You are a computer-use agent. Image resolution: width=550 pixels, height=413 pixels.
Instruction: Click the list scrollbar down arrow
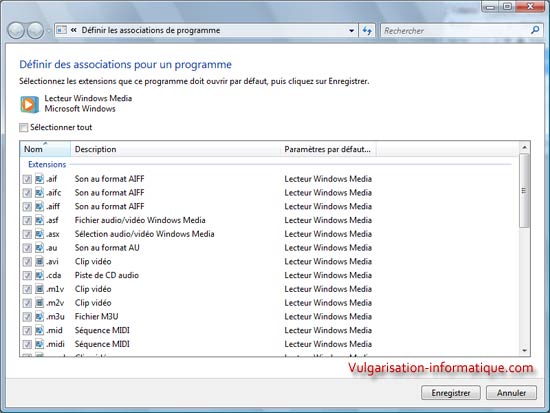524,351
